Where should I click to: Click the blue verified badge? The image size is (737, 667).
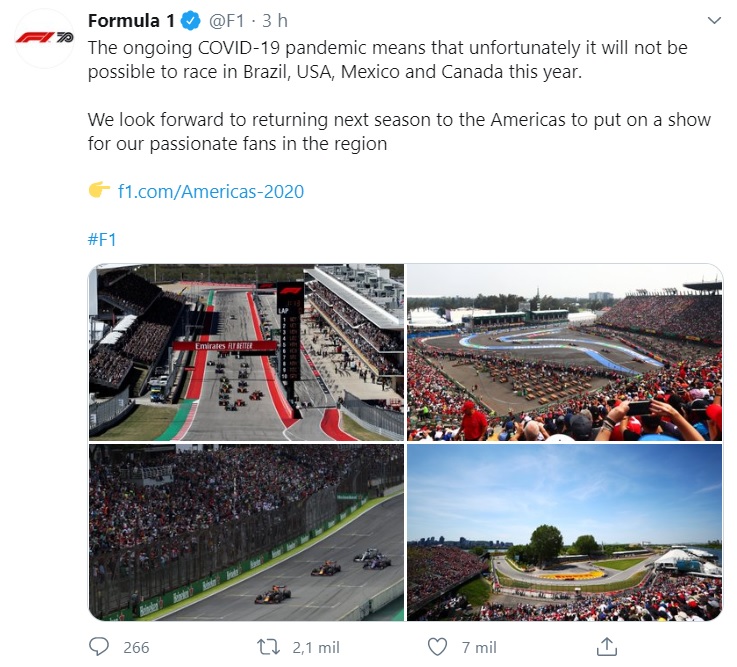click(191, 21)
